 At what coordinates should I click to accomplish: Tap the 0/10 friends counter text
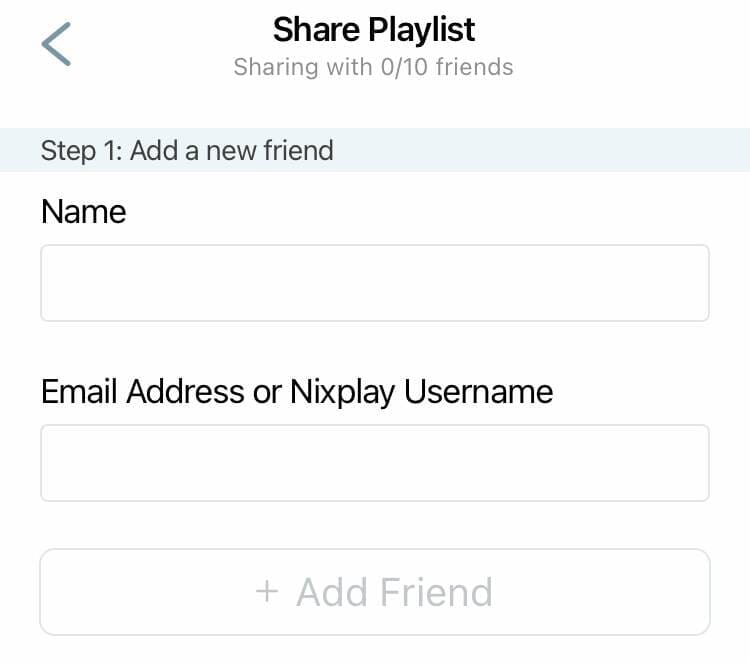pos(447,66)
